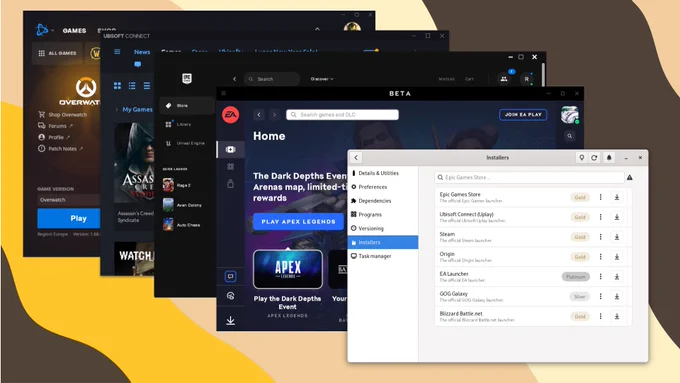Select Installers in the sidebar
The image size is (680, 383).
383,242
